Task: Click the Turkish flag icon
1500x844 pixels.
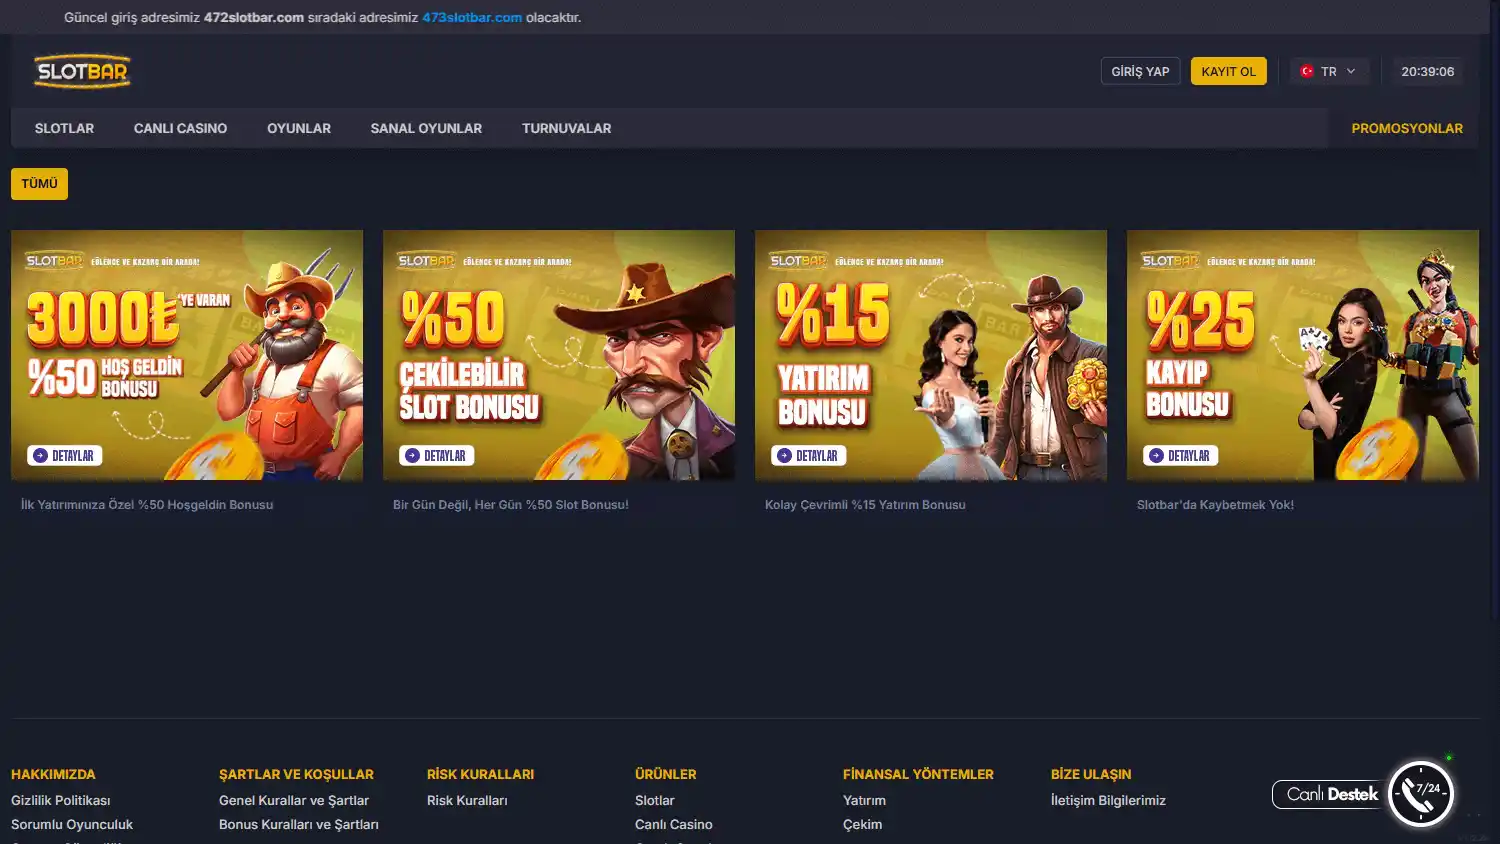Action: tap(1306, 71)
